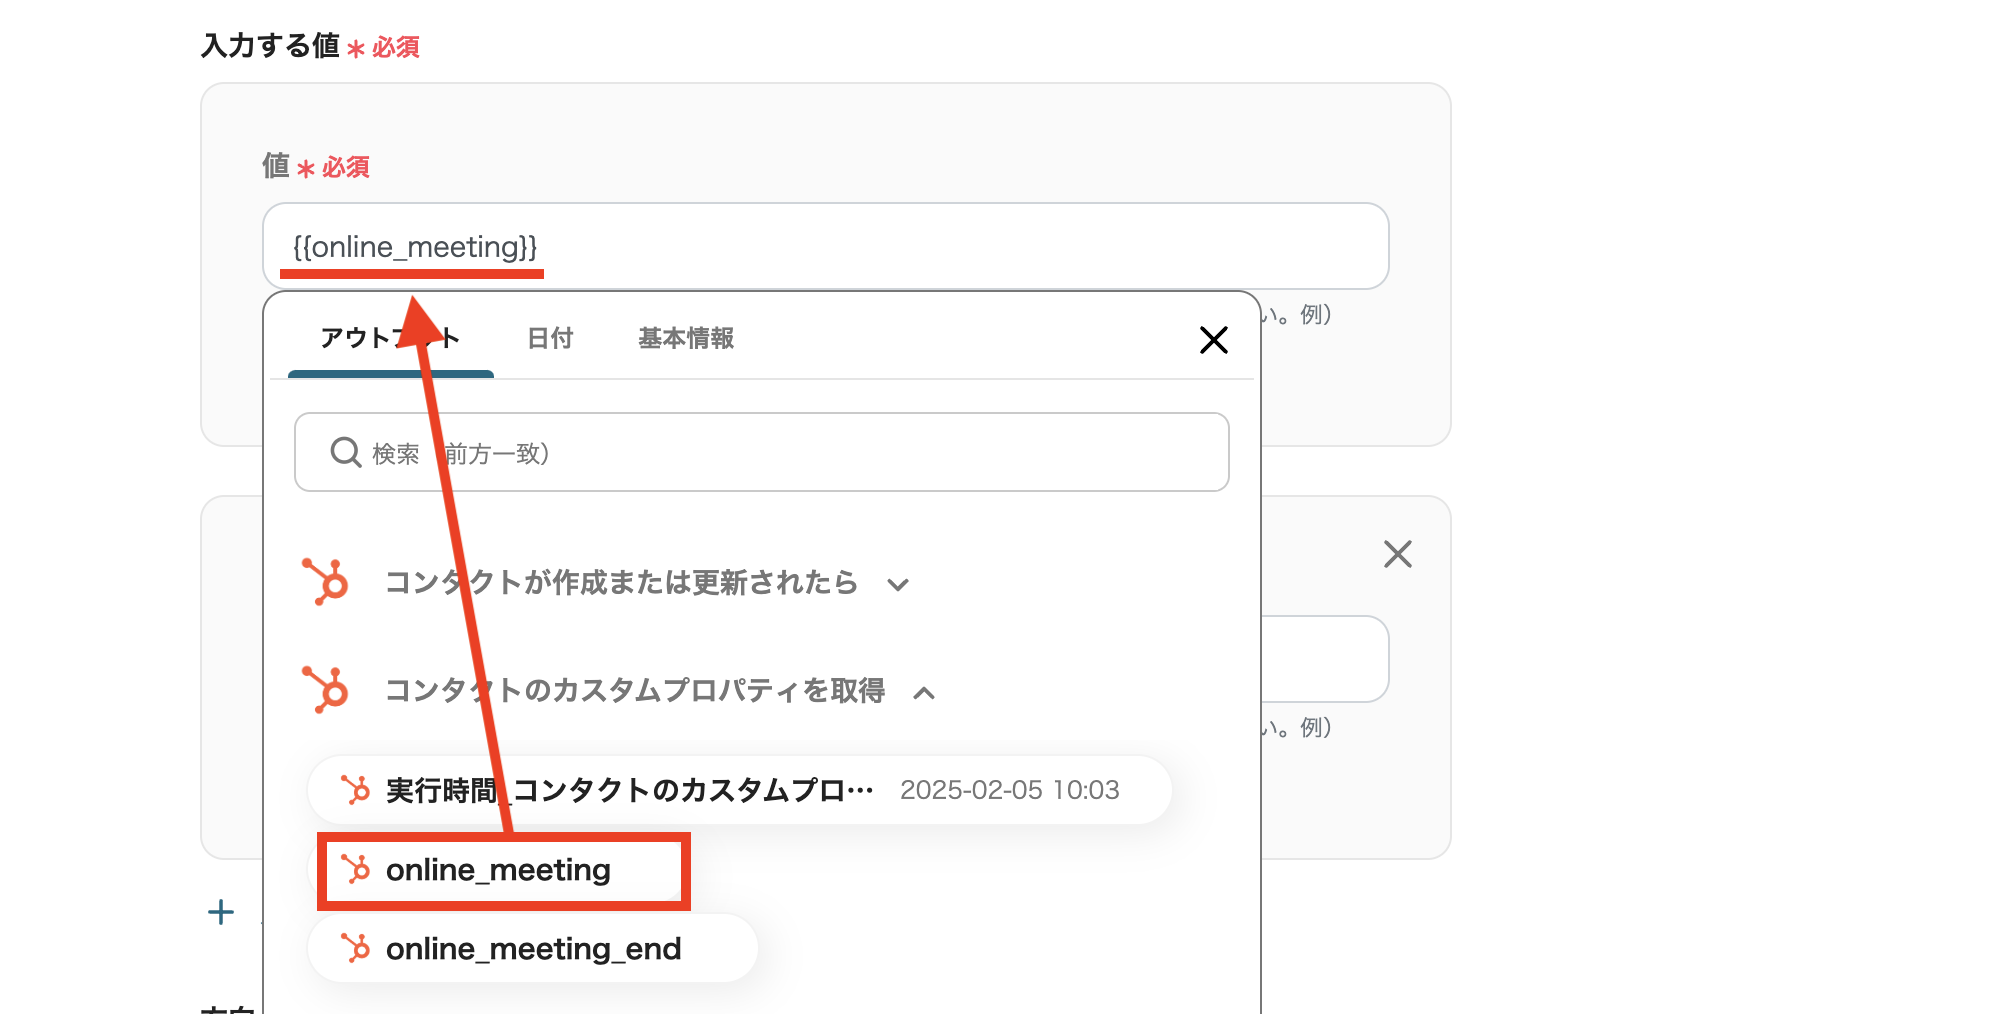Click the 2025-02-05 10:03 timestamp value
The image size is (2008, 1014).
(1010, 790)
